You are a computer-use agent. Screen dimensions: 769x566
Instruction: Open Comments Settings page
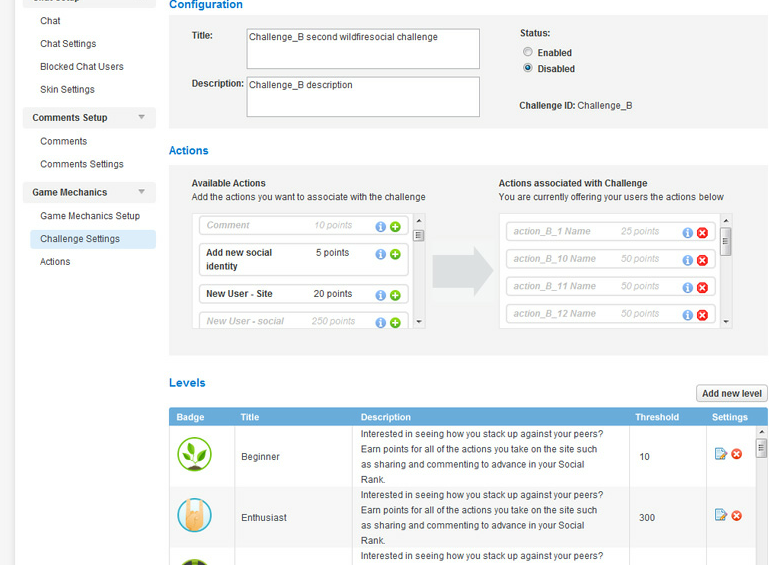point(82,164)
